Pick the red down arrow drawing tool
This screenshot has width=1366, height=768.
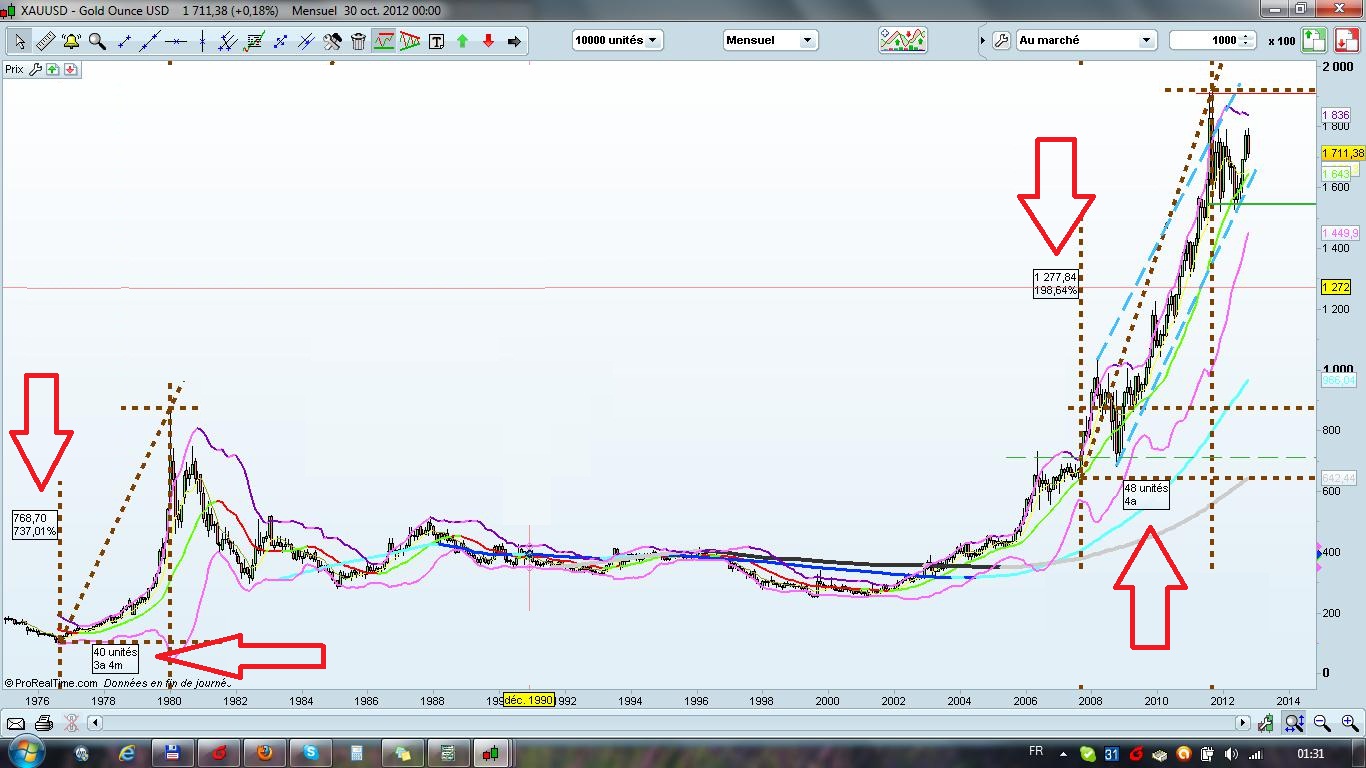[488, 41]
